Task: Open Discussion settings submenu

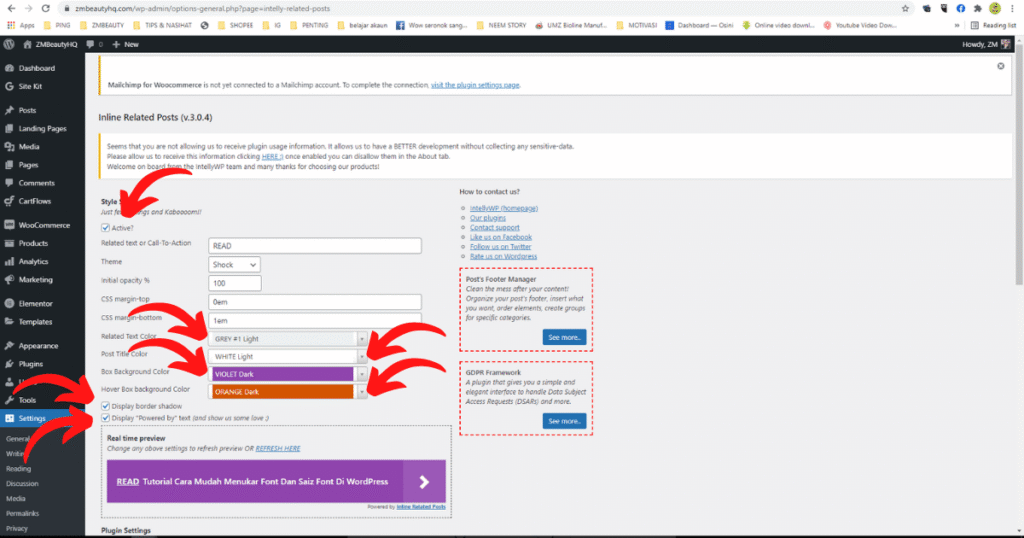Action: 22,484
